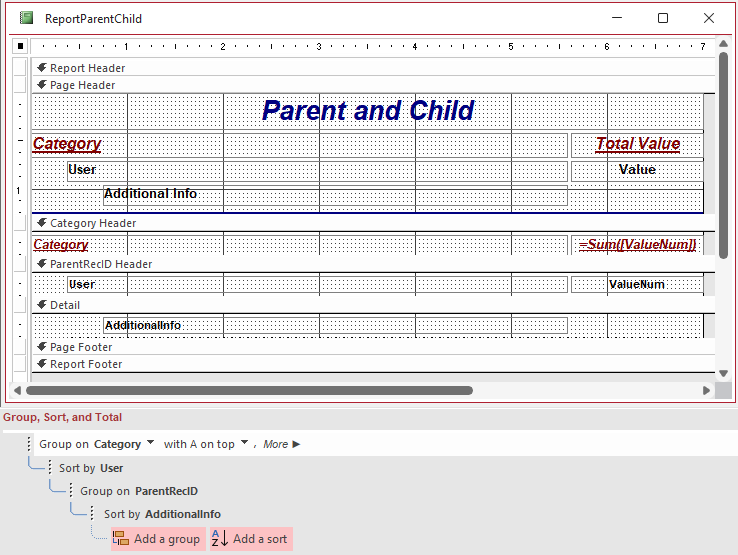Expand More options for Category group
The height and width of the screenshot is (555, 738).
point(281,444)
